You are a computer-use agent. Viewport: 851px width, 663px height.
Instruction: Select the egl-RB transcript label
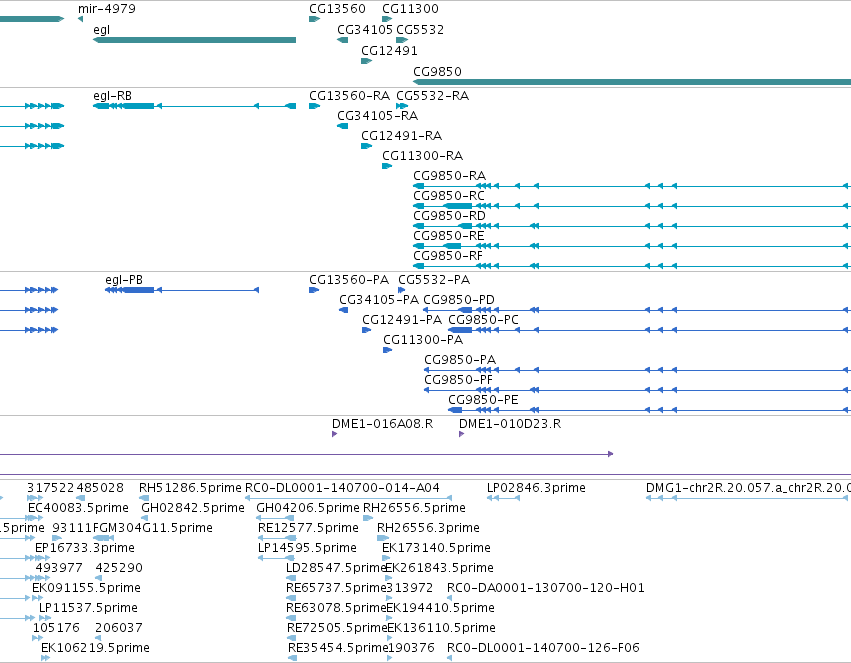[112, 96]
